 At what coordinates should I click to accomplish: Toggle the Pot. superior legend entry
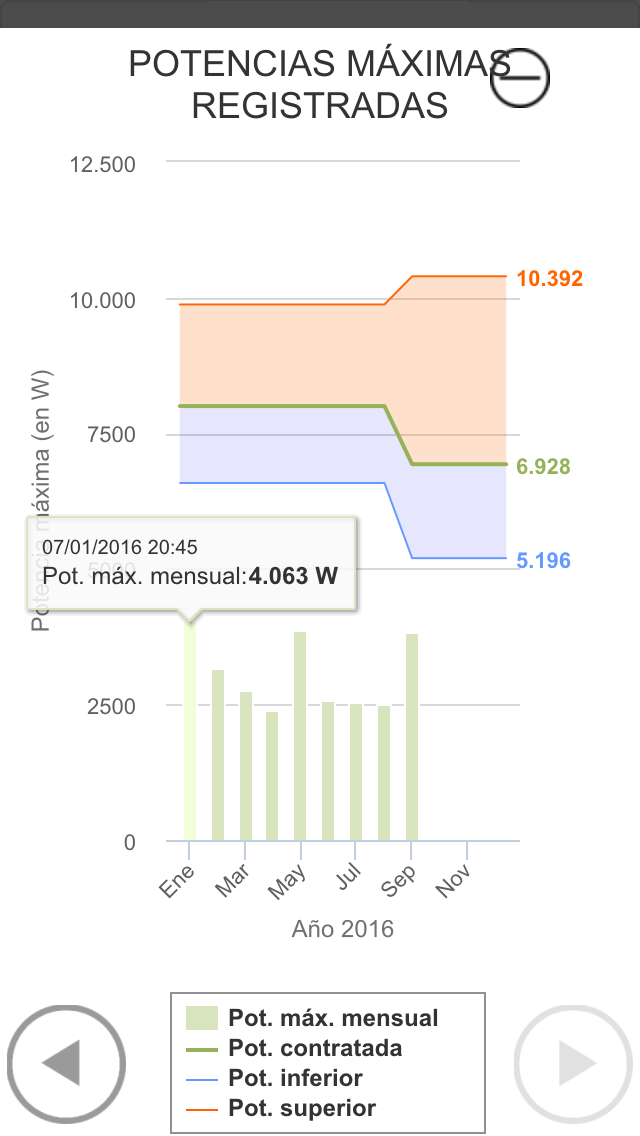(301, 1108)
